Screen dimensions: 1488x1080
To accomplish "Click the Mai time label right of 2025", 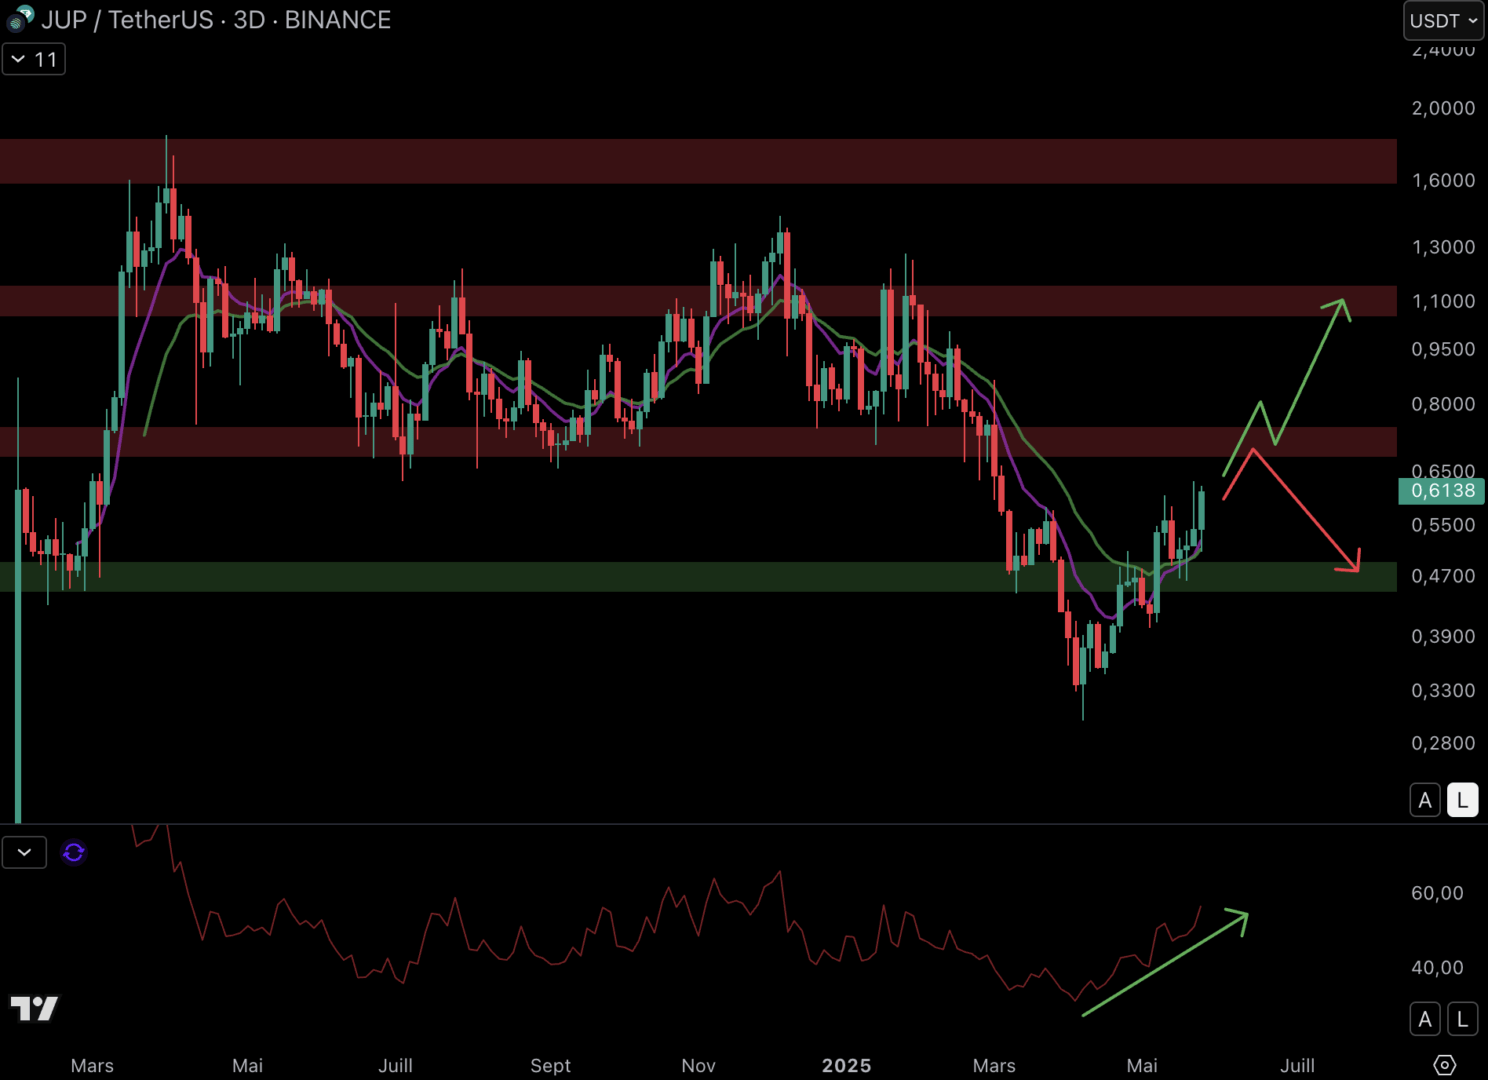I will pos(1142,1066).
